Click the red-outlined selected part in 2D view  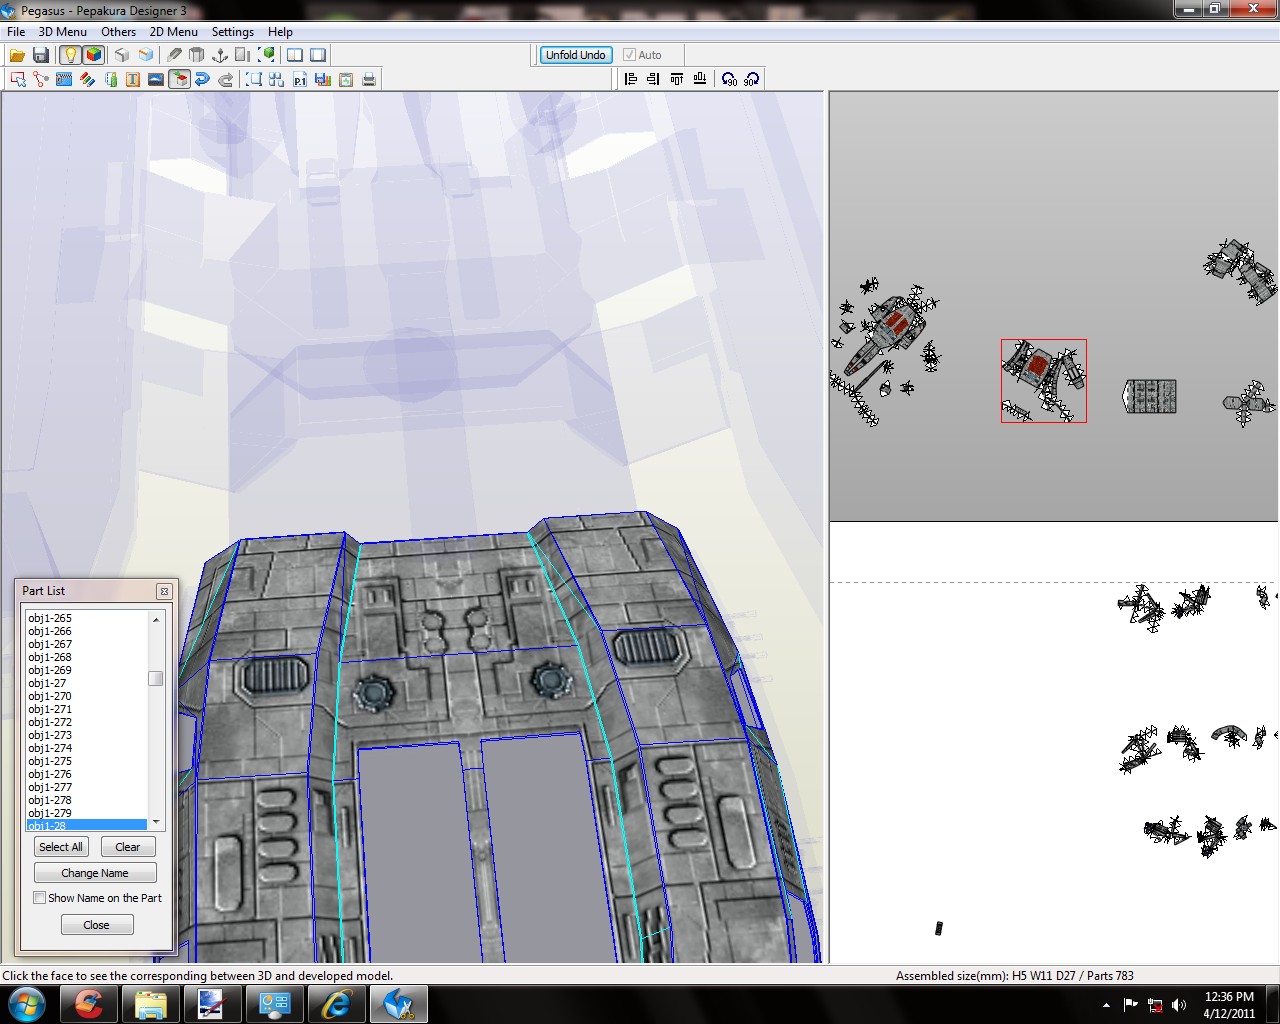pos(1044,381)
